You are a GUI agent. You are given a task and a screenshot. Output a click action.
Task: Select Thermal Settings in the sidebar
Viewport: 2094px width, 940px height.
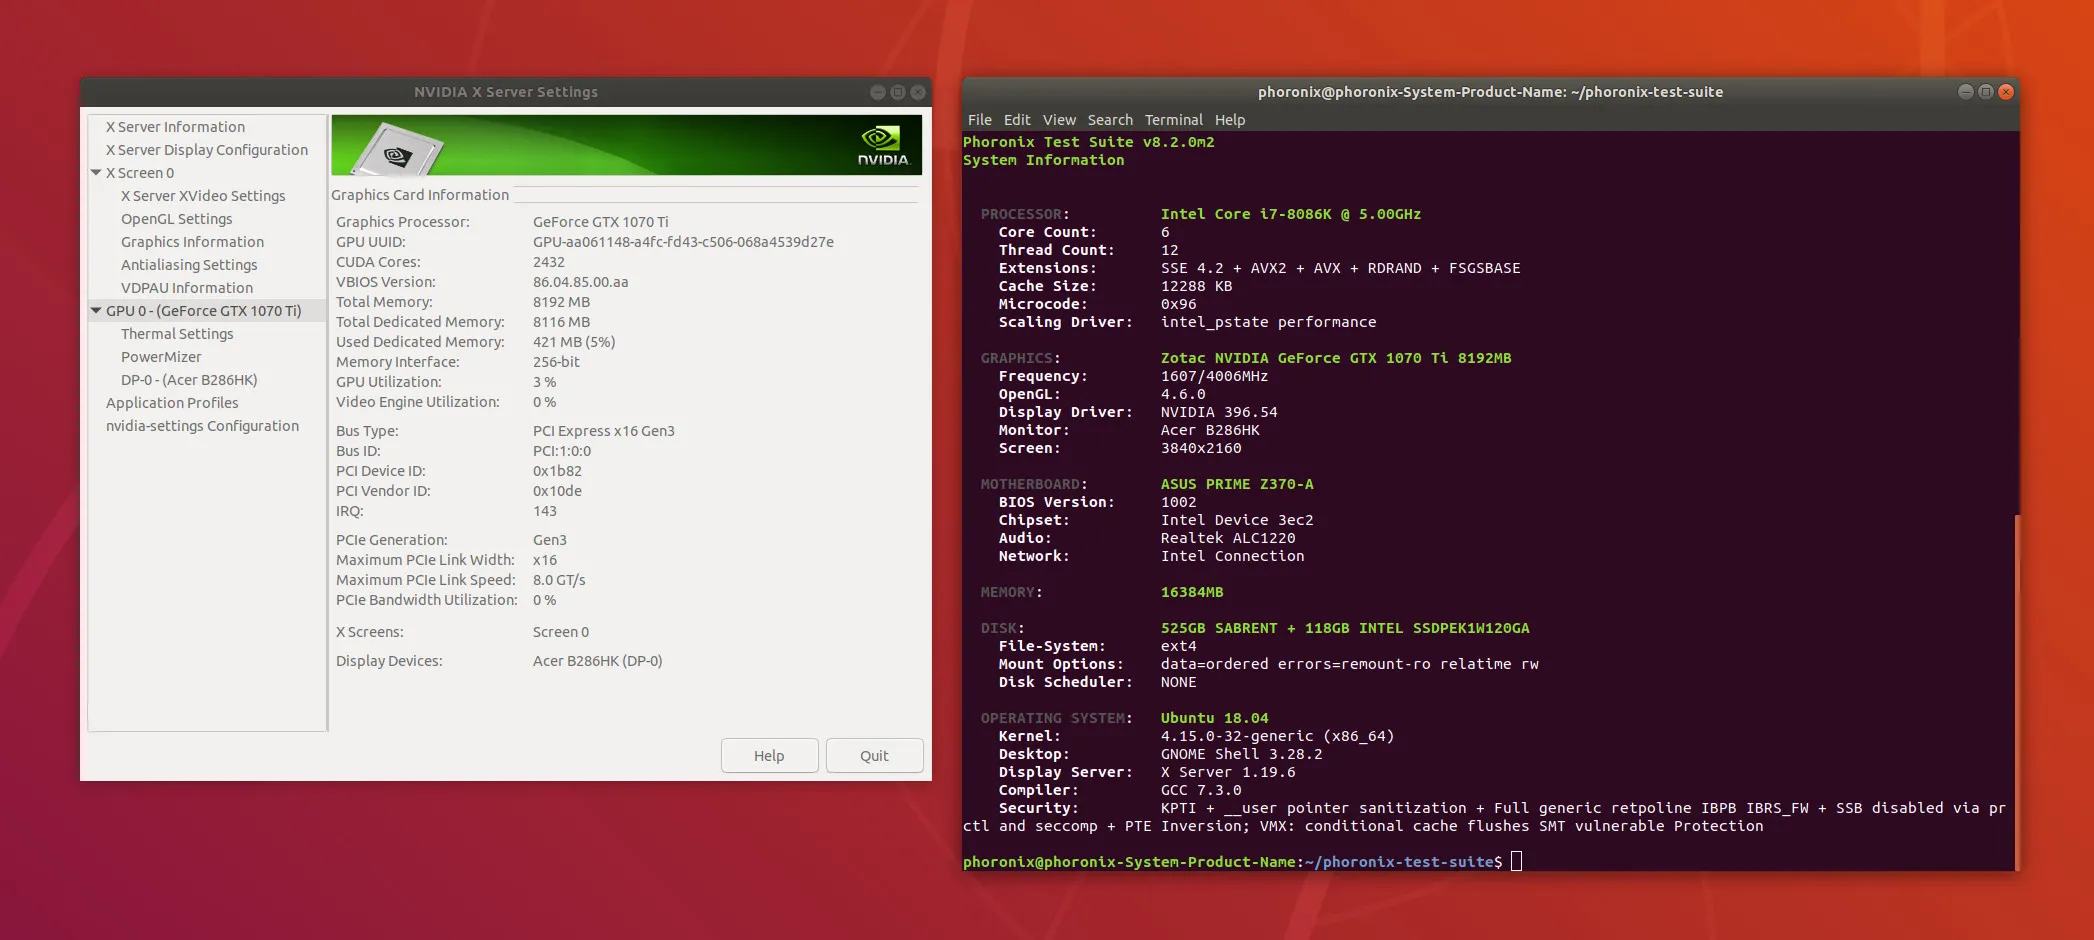tap(177, 334)
